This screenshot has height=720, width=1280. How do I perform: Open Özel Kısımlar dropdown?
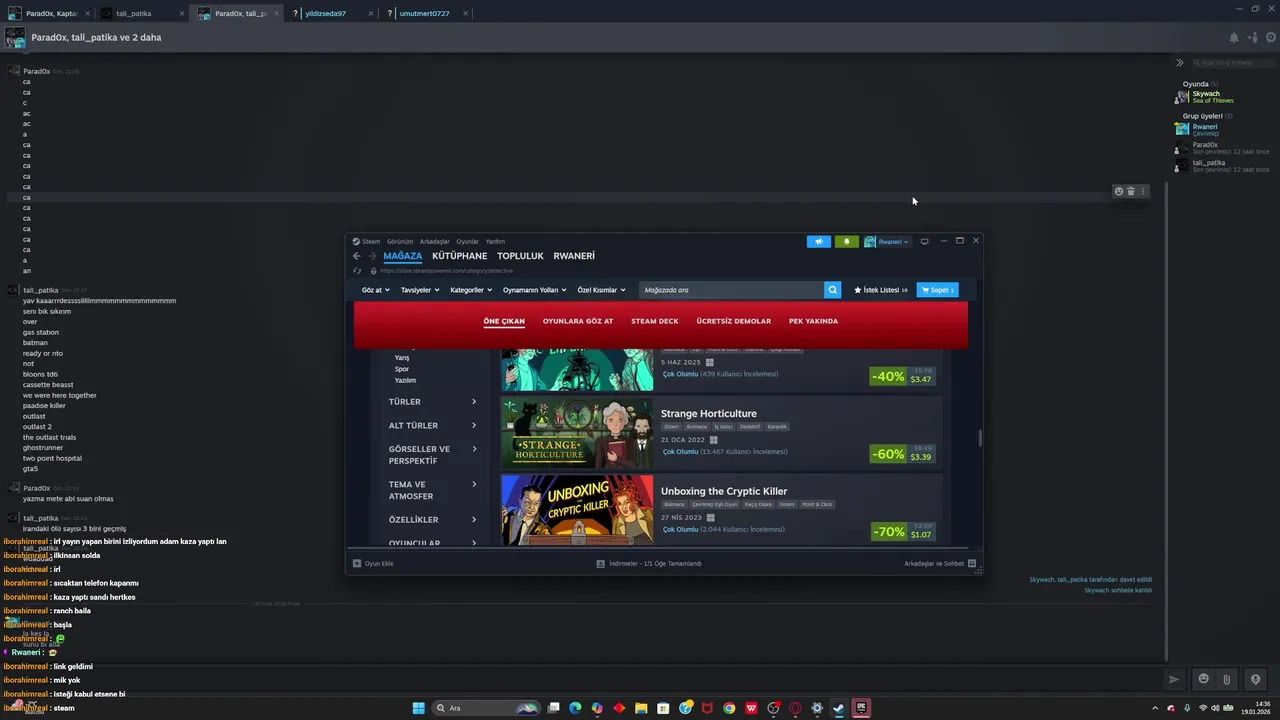point(601,290)
